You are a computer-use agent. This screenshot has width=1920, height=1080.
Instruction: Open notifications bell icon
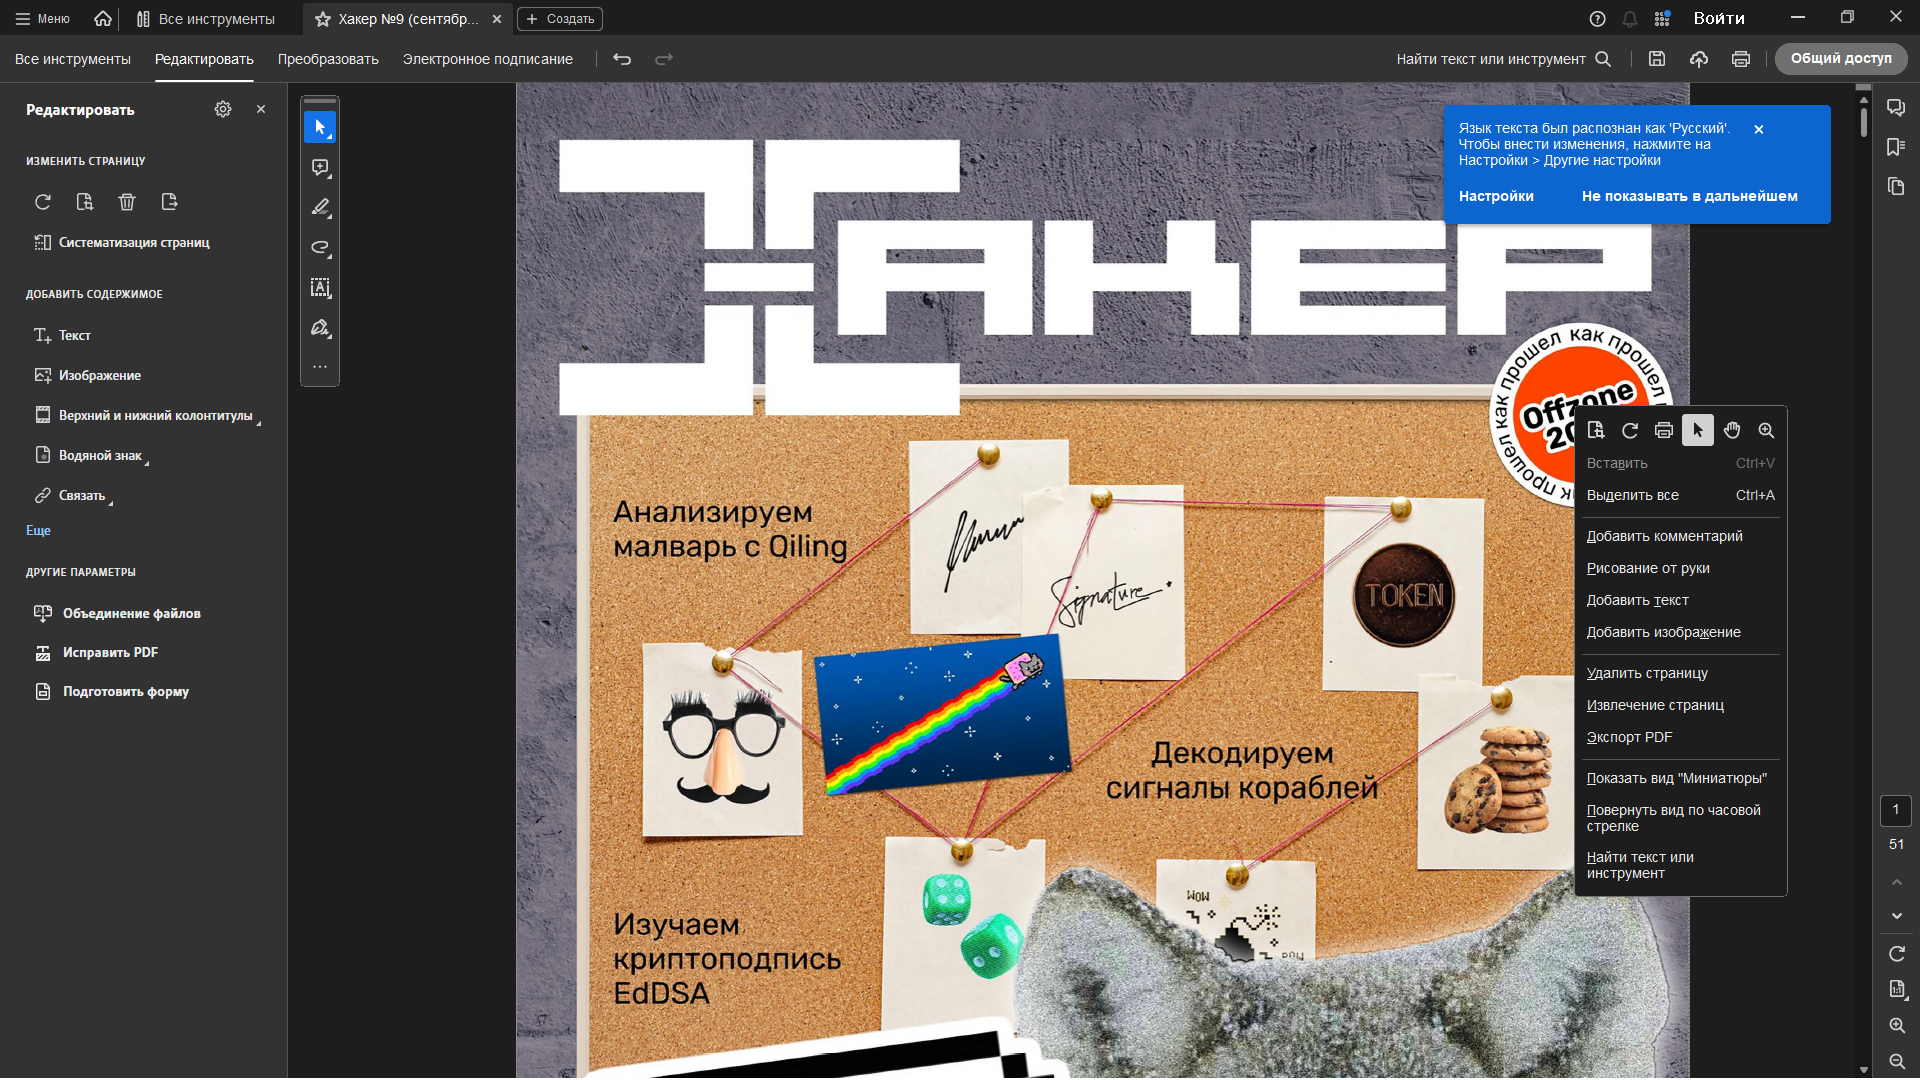1630,19
